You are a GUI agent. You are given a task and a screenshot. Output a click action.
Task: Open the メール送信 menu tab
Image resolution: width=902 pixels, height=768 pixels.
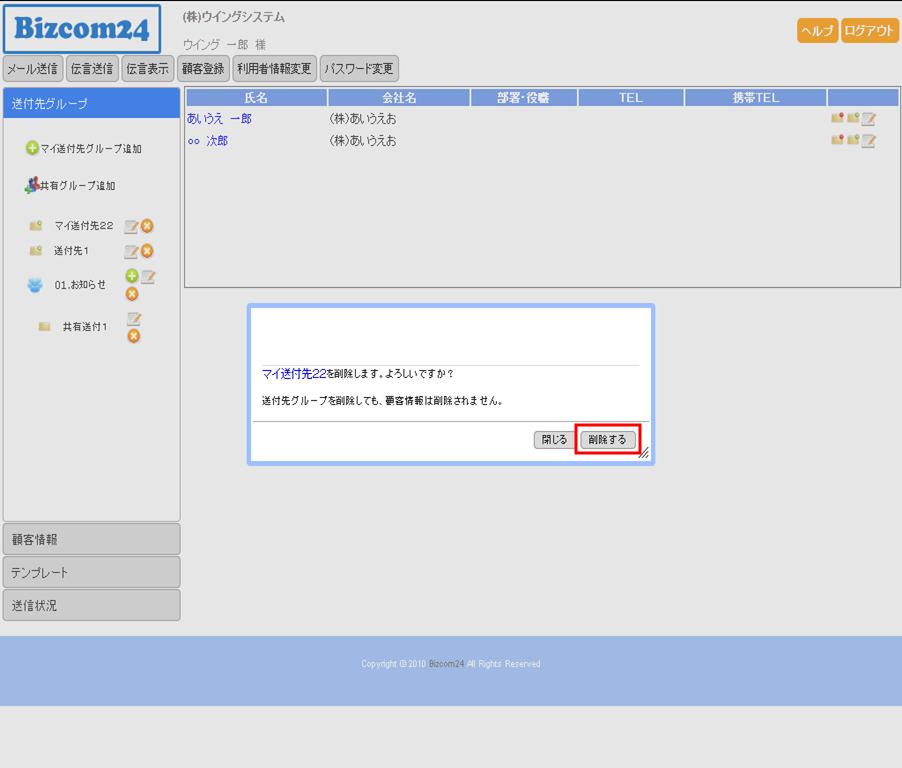click(x=32, y=69)
